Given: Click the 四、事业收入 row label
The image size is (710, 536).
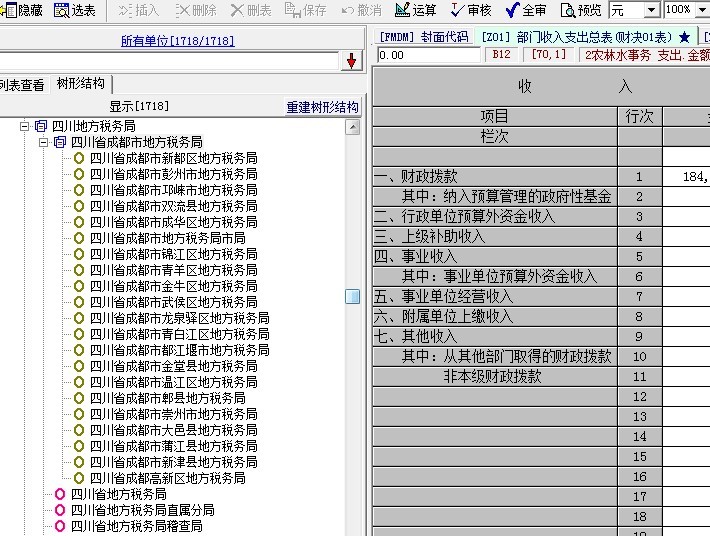Looking at the screenshot, I should [x=495, y=257].
